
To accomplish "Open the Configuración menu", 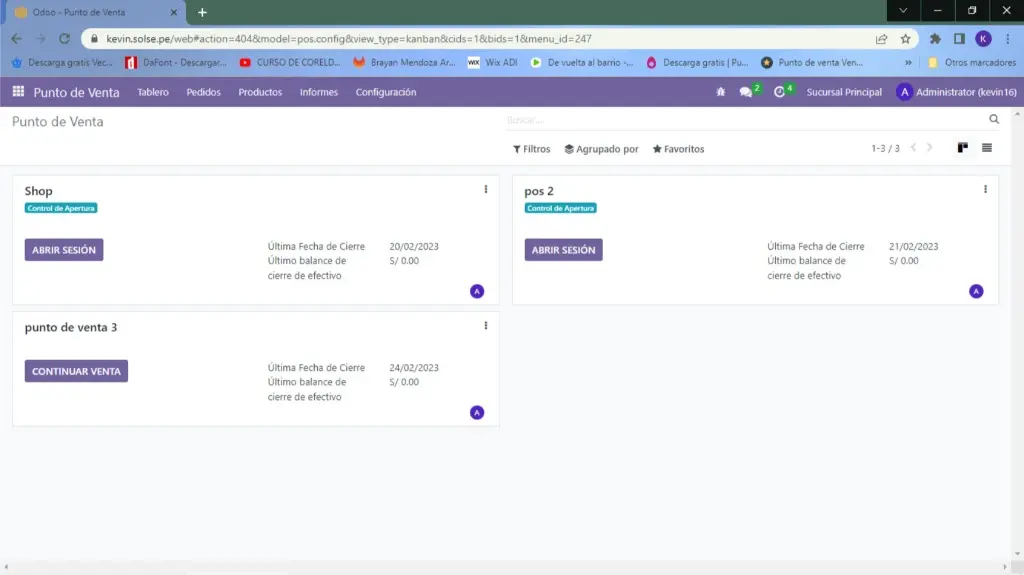I will click(386, 92).
